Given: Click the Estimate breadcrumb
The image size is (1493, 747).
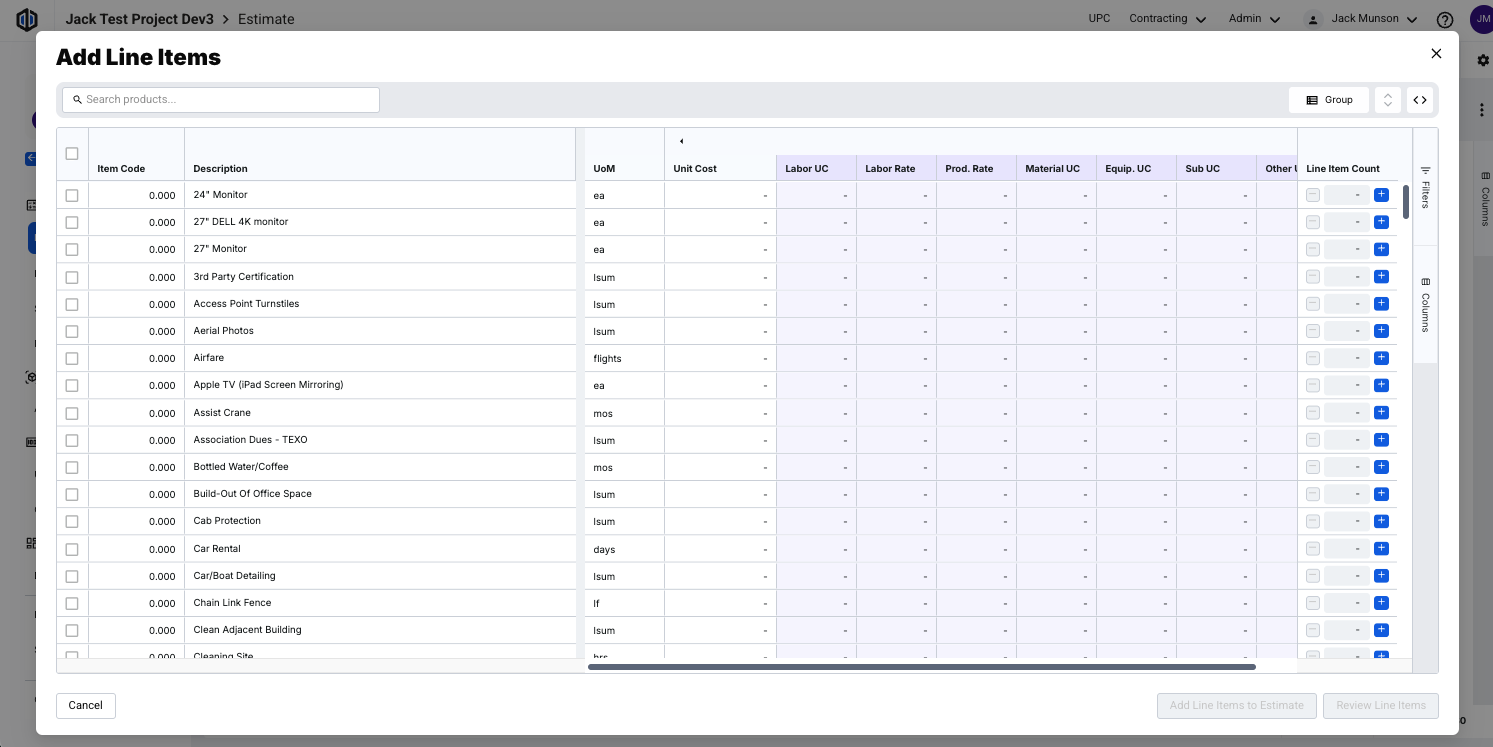Looking at the screenshot, I should [x=265, y=19].
